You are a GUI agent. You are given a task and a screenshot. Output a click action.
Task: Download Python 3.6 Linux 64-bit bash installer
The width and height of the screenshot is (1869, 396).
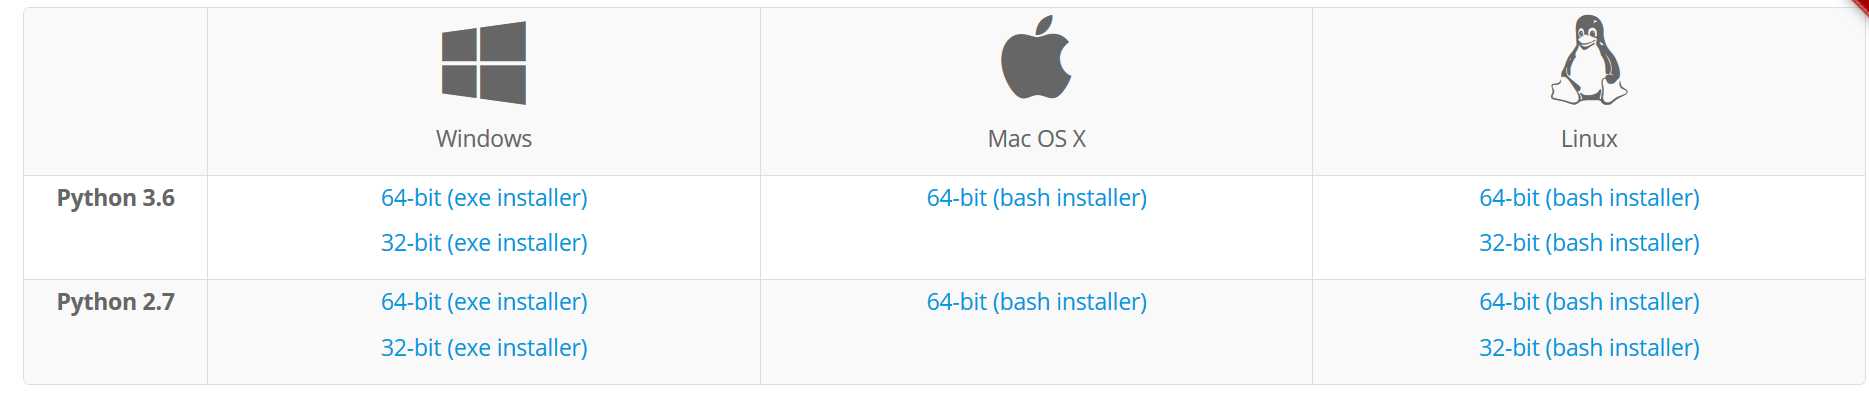click(1589, 198)
